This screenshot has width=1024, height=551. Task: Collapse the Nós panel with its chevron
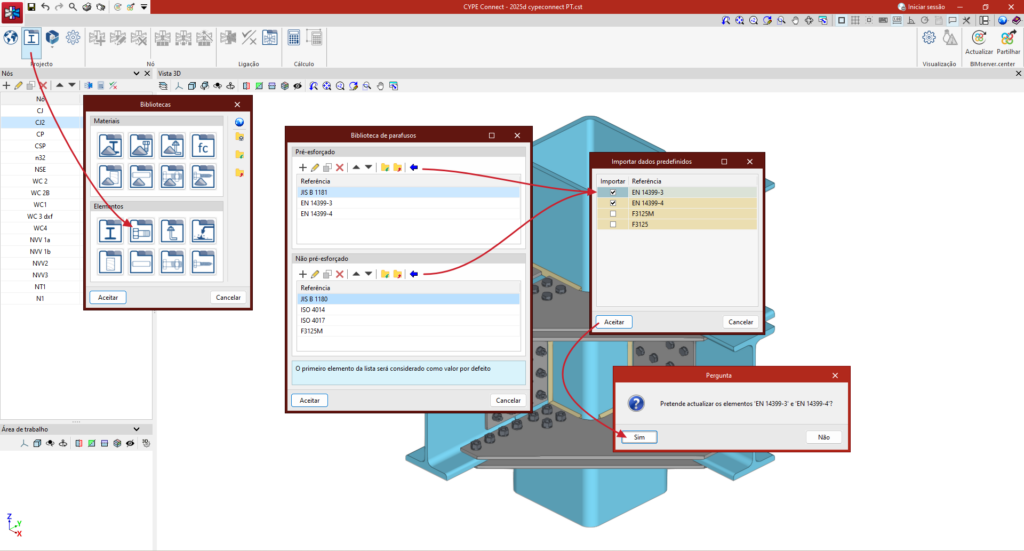pyautogui.click(x=136, y=74)
